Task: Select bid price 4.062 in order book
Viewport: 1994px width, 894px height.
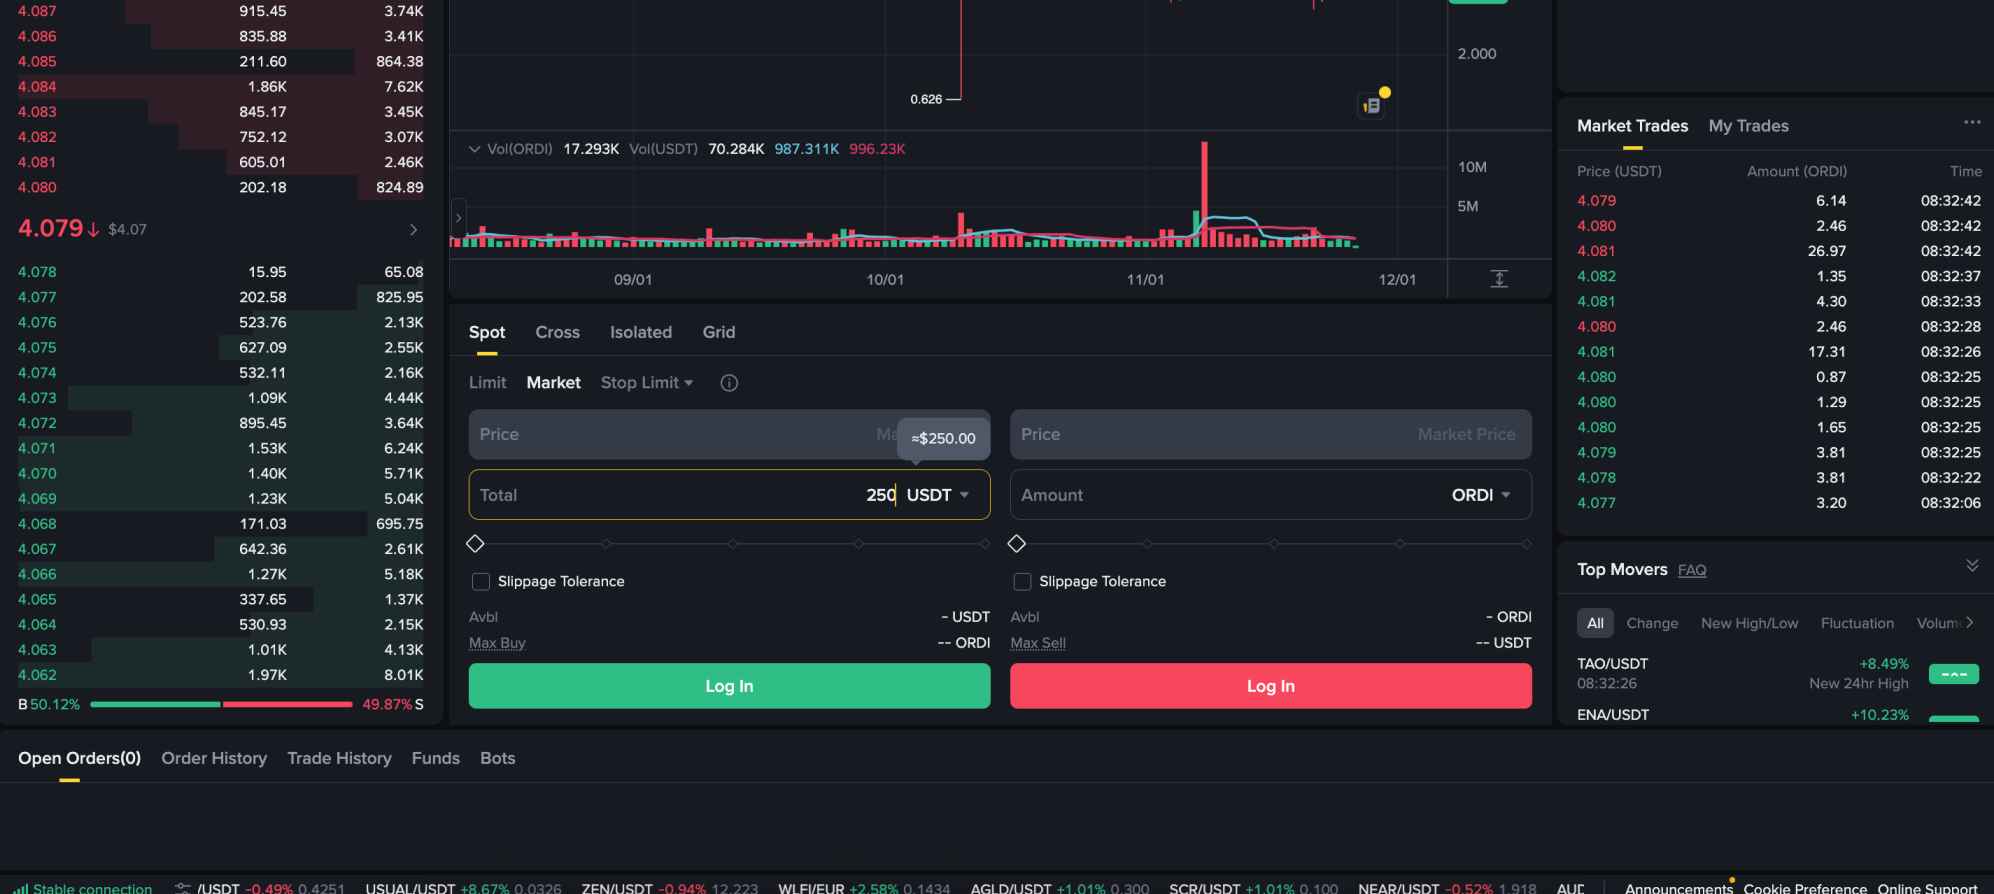Action: tap(37, 675)
